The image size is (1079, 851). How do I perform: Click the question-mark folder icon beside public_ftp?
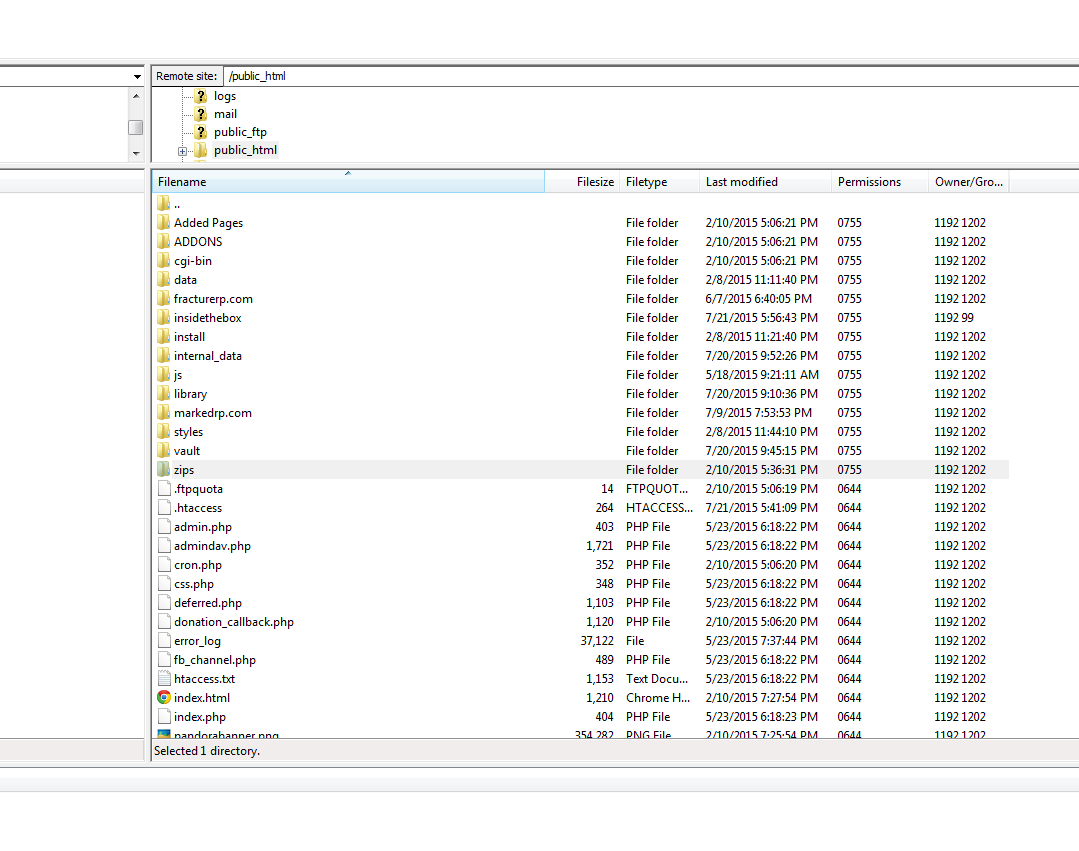click(x=200, y=132)
